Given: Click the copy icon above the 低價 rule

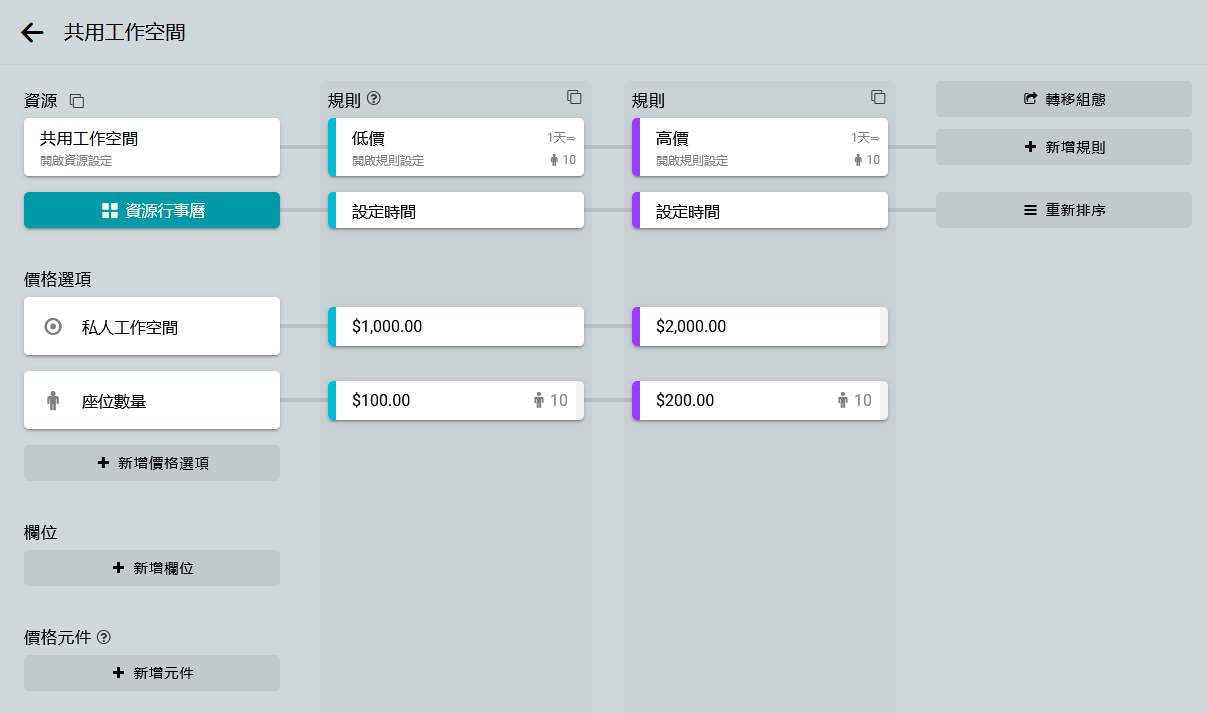Looking at the screenshot, I should click(574, 97).
